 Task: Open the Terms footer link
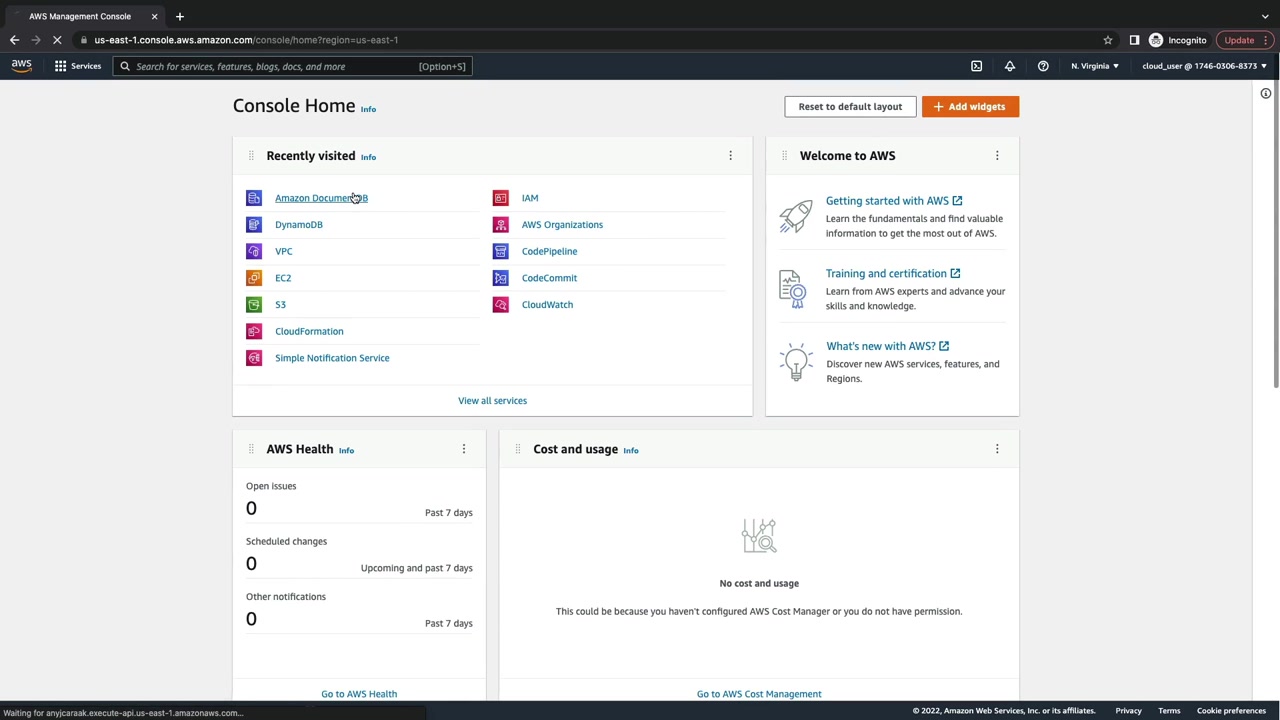[1169, 711]
